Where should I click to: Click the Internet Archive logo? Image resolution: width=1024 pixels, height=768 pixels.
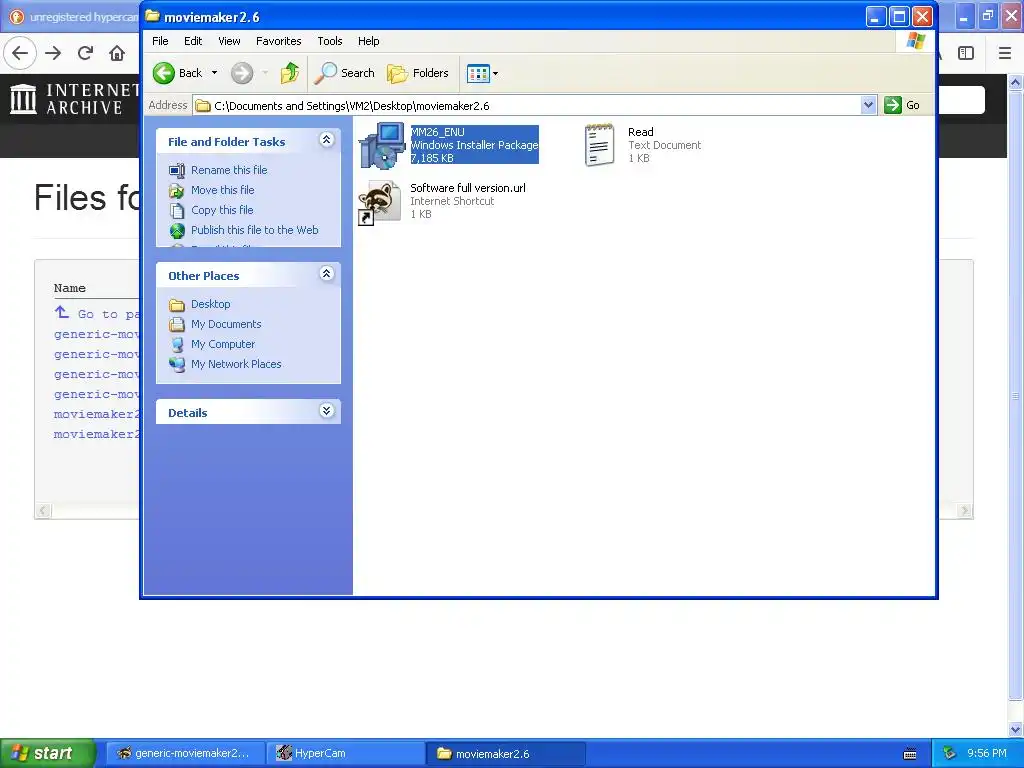[74, 99]
